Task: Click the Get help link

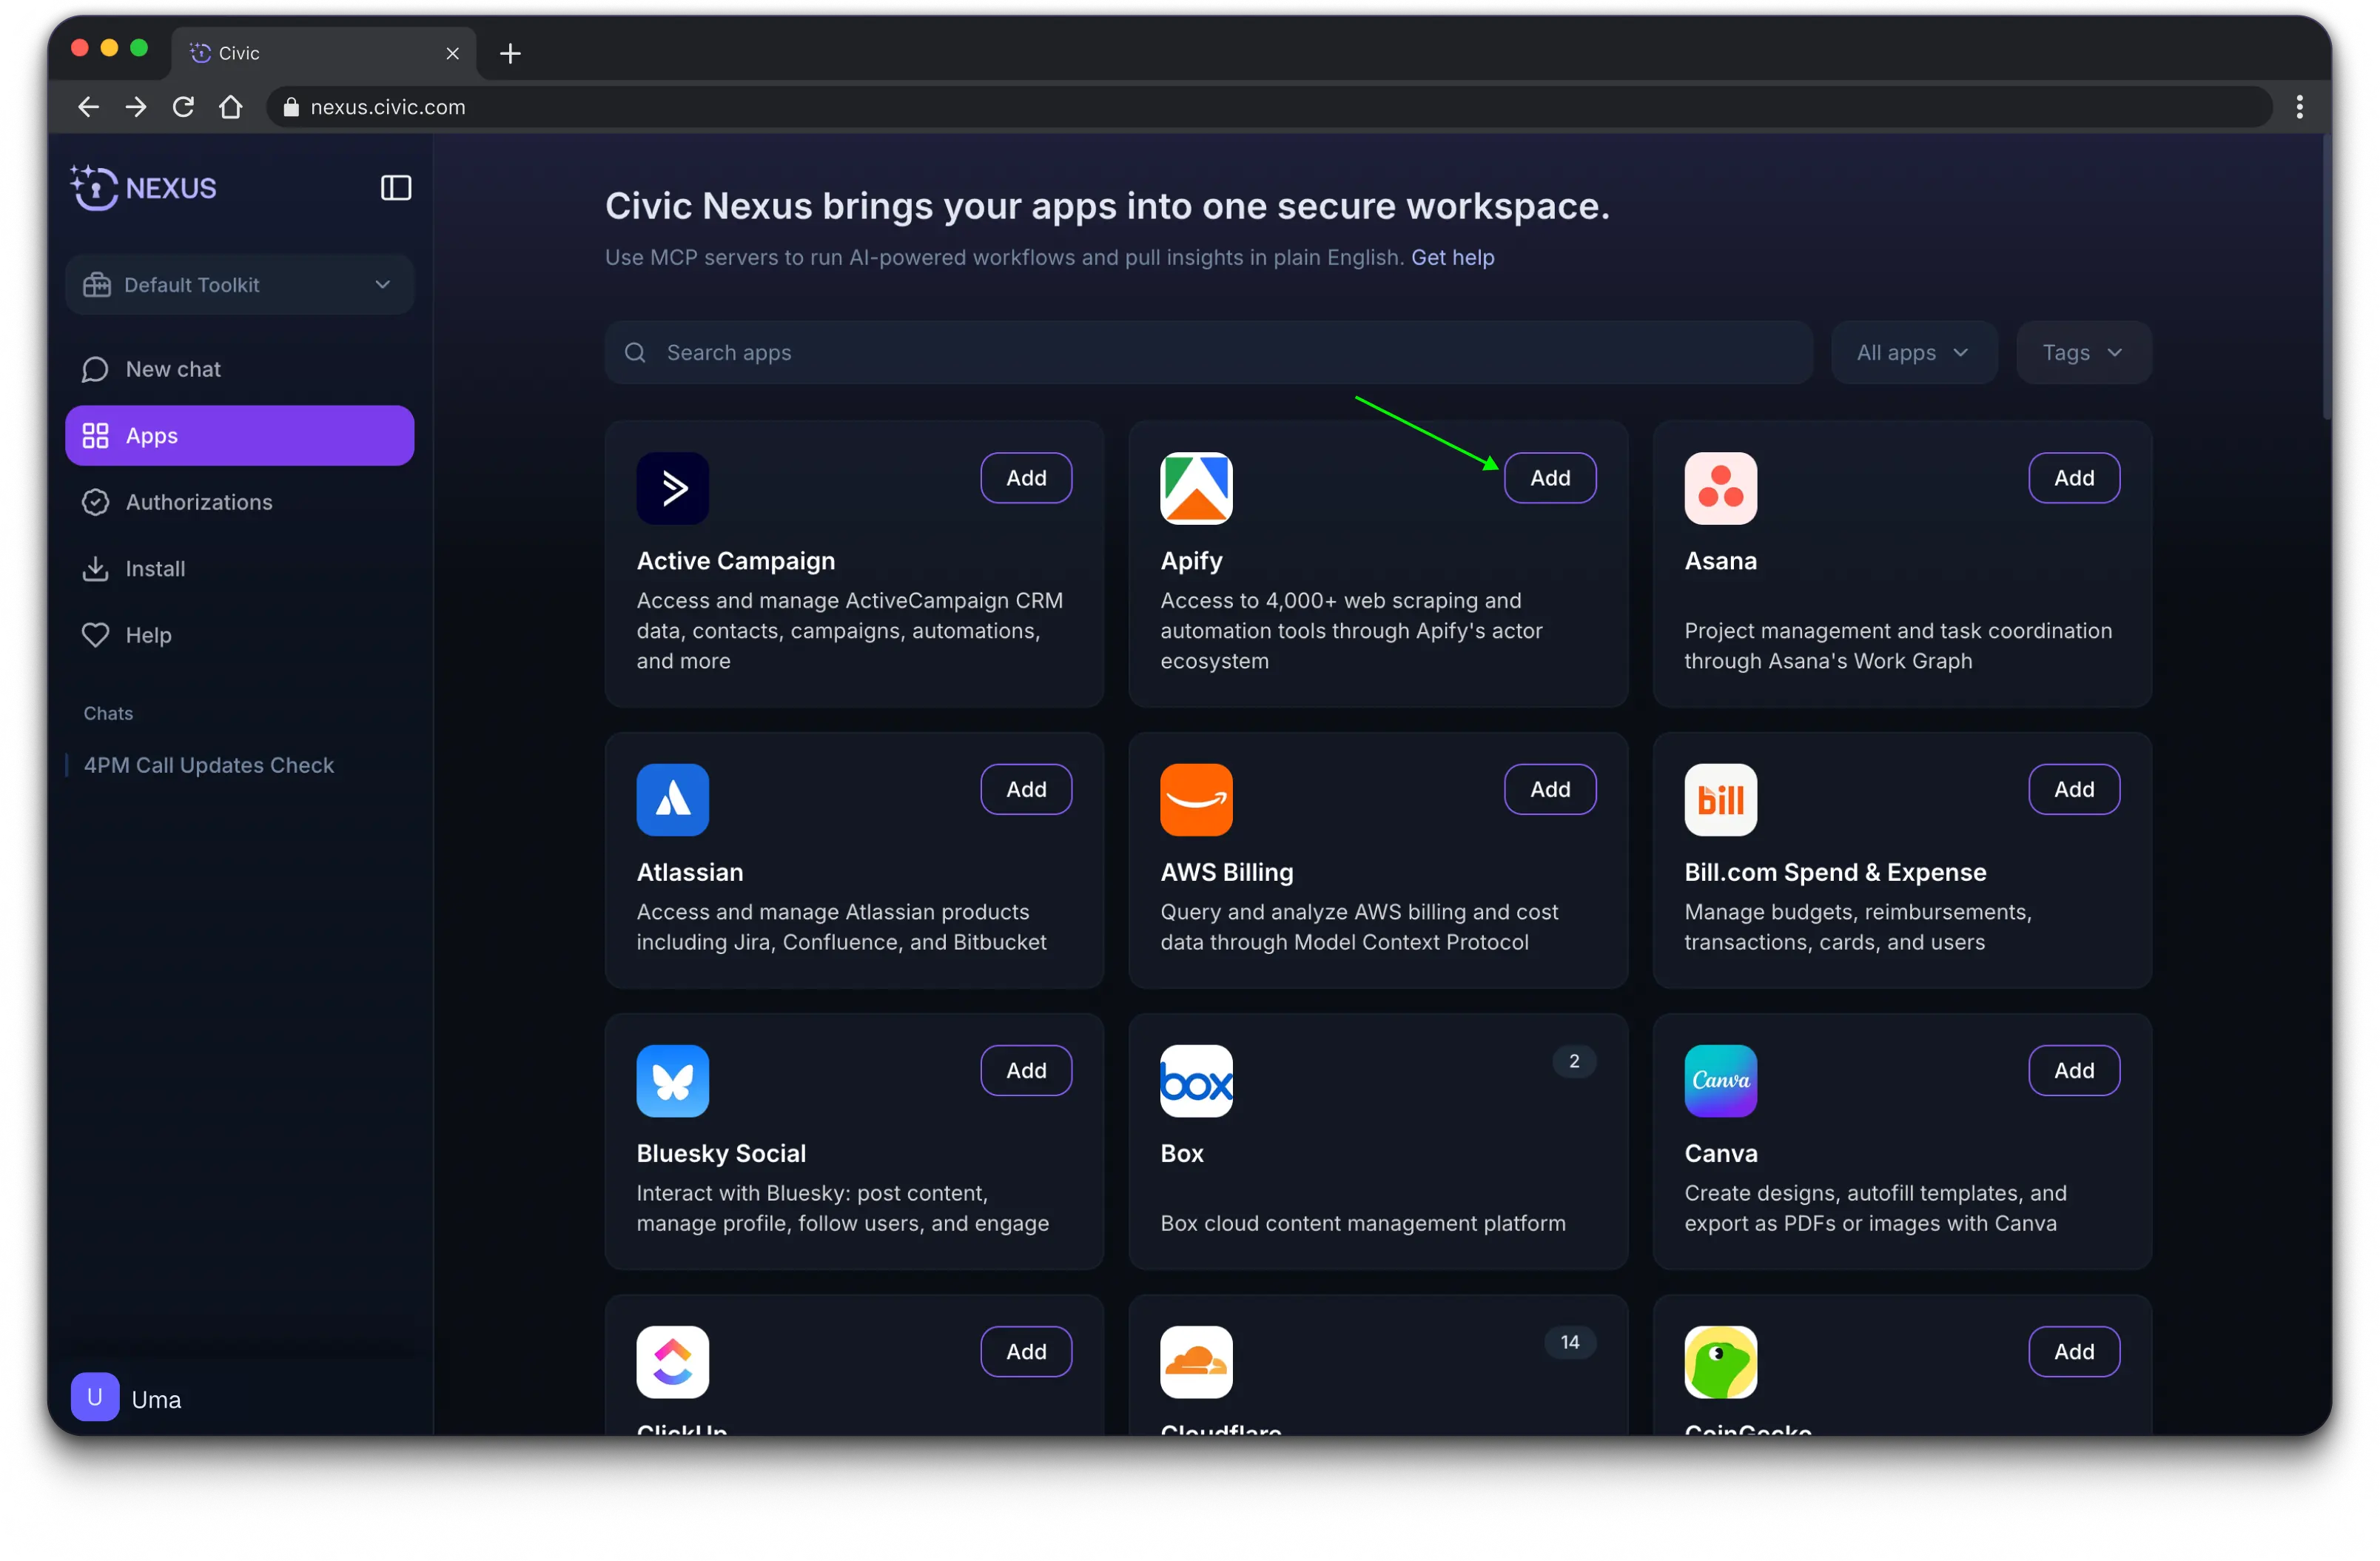Action: pyautogui.click(x=1452, y=257)
